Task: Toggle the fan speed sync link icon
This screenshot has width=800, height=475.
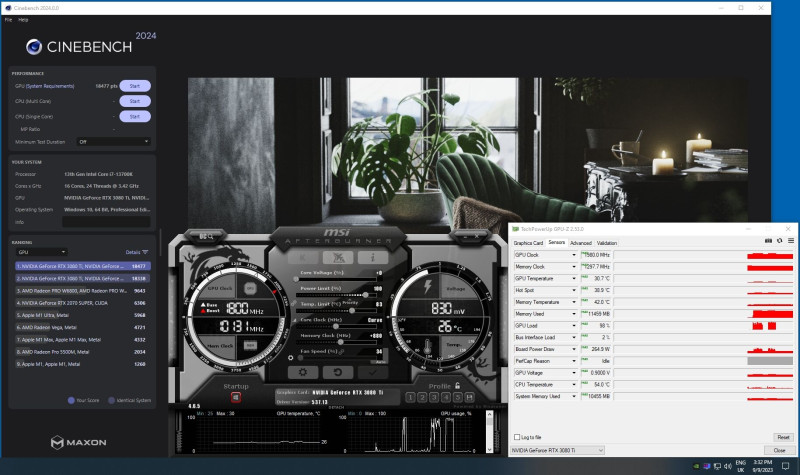Action: click(341, 352)
